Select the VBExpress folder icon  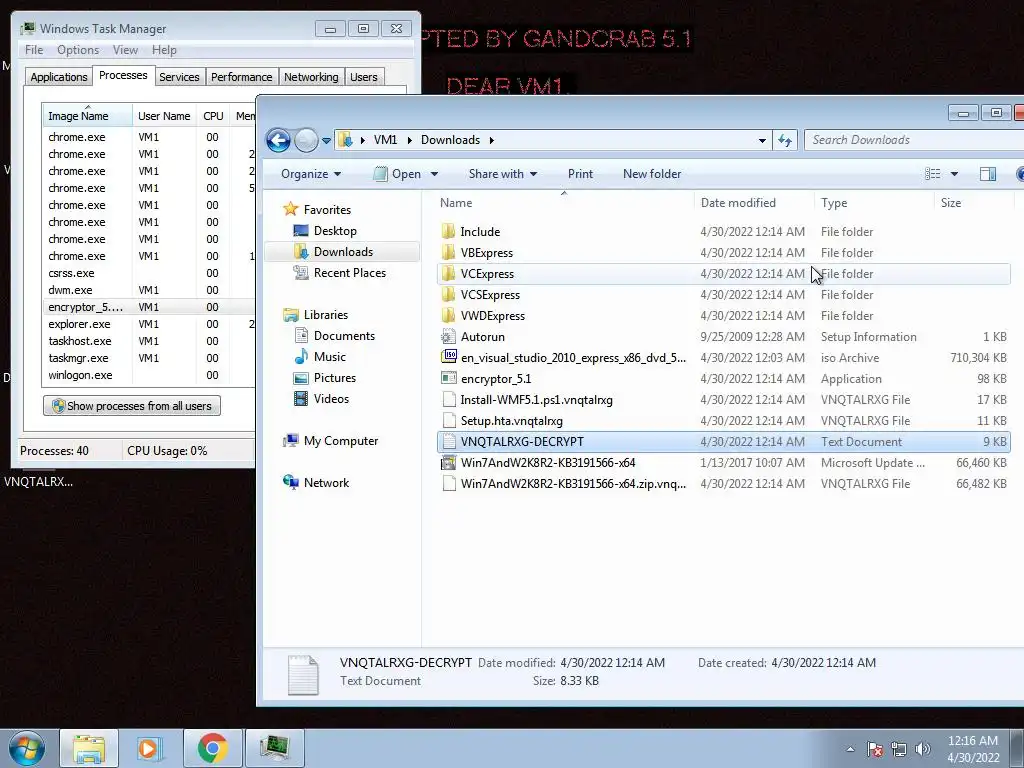click(448, 253)
